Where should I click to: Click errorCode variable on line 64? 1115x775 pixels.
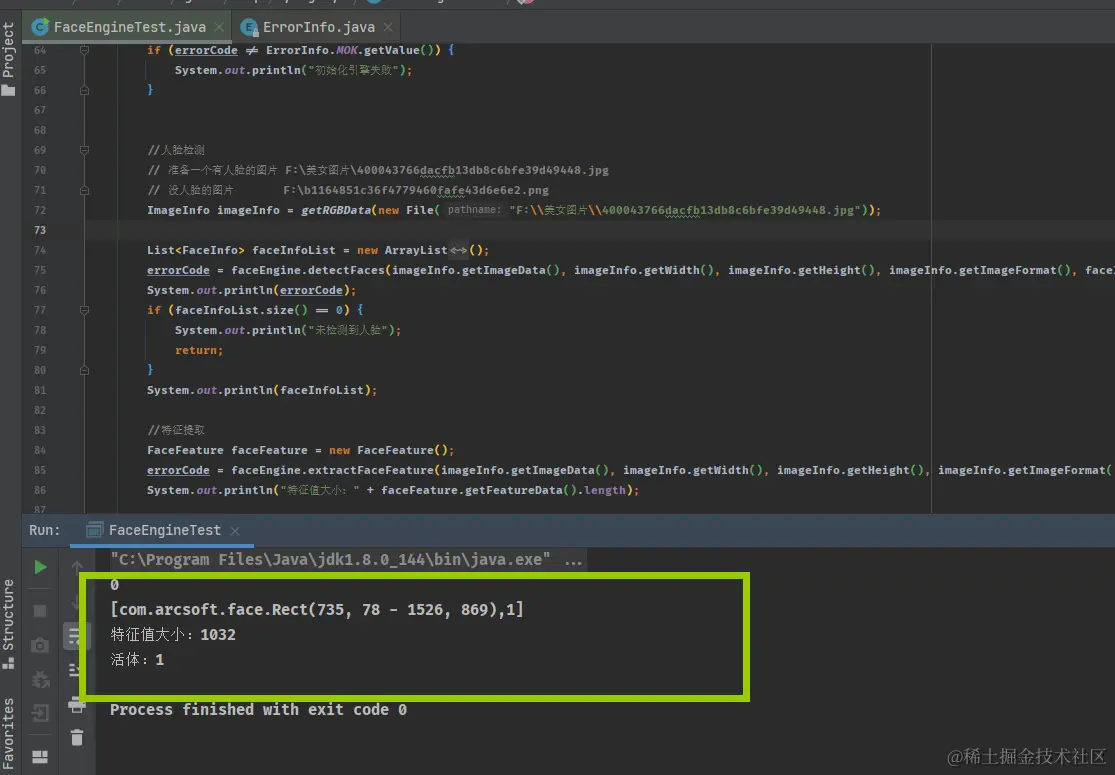pyautogui.click(x=206, y=50)
